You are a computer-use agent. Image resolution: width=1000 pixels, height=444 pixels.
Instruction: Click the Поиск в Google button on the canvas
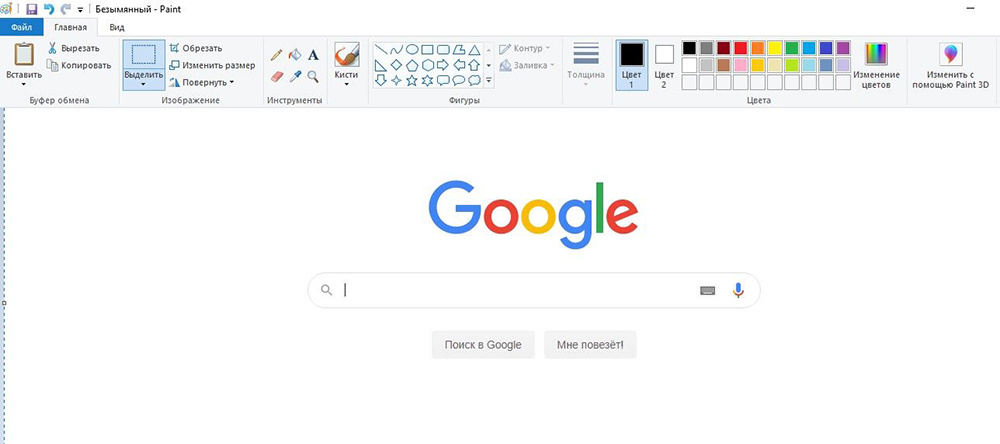click(483, 345)
